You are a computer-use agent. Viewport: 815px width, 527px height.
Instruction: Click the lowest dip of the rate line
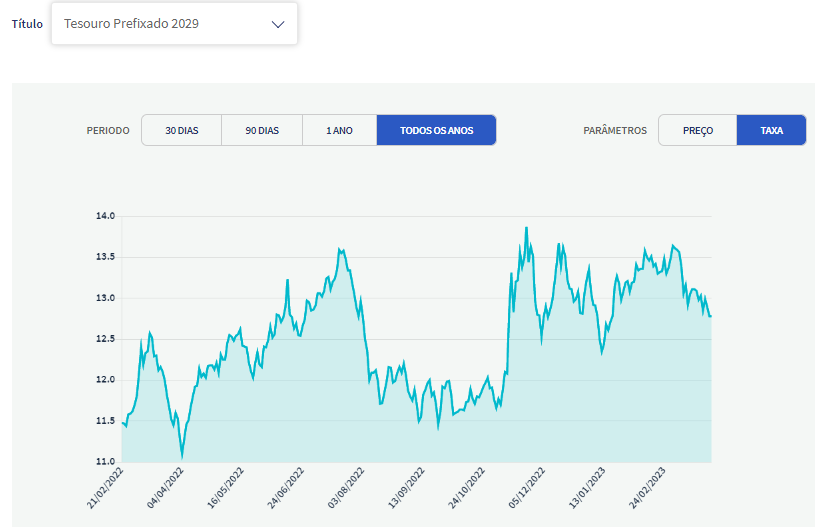point(182,458)
